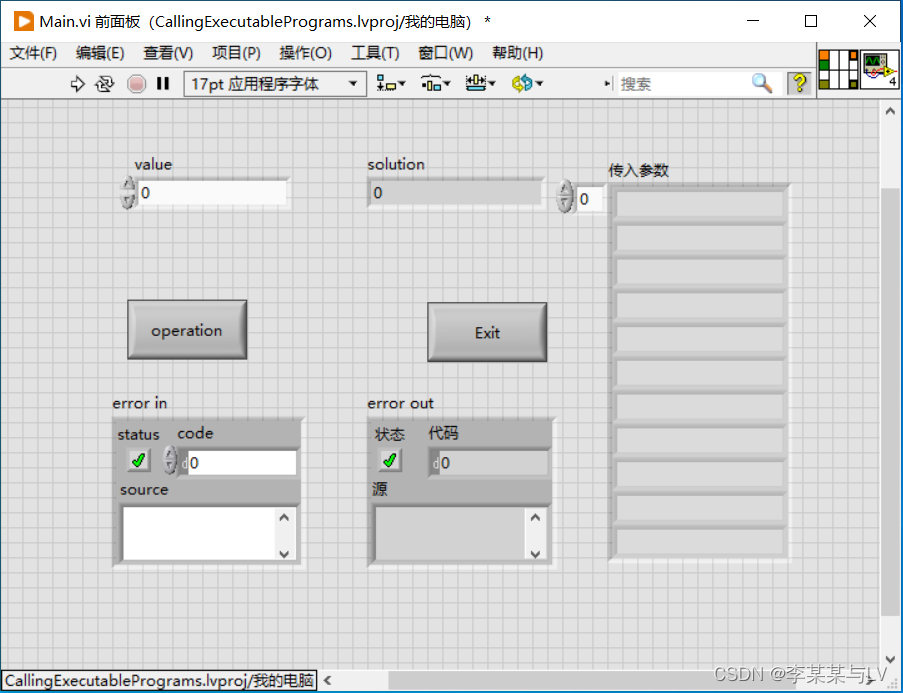Select the Resize Objects tool icon

(x=476, y=84)
